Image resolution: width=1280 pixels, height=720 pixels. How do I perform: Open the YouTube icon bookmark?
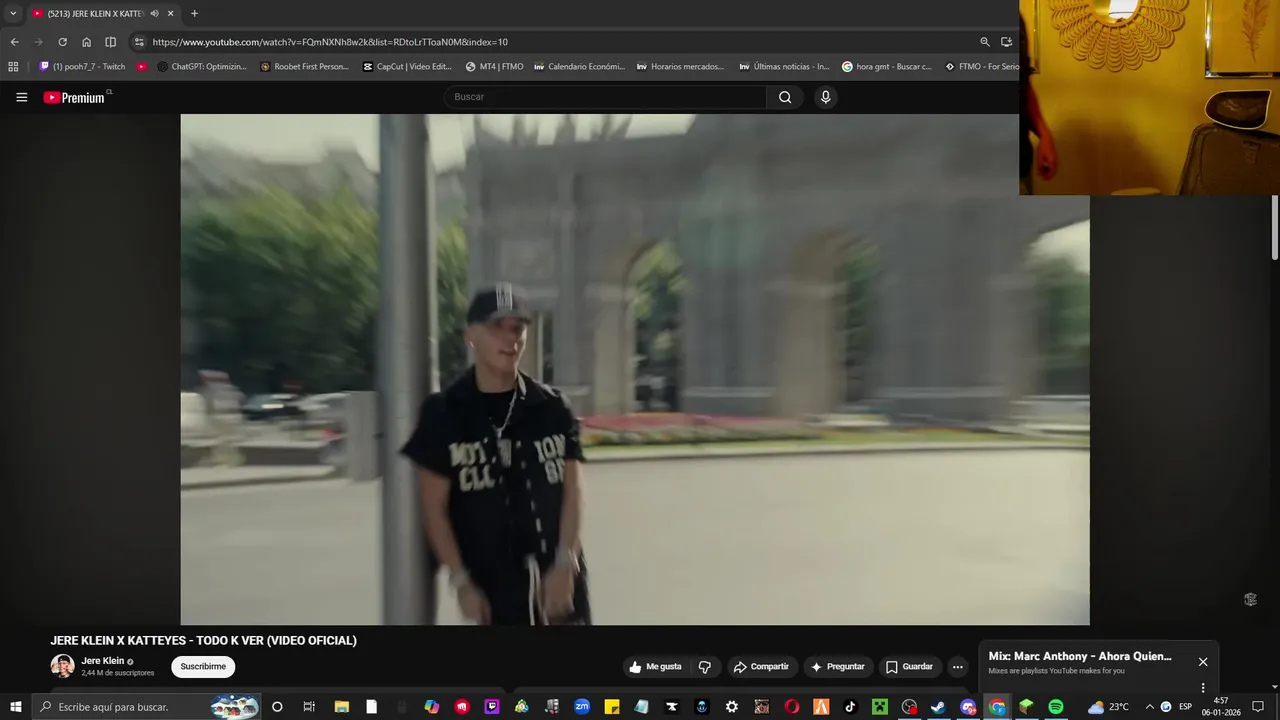pos(142,67)
